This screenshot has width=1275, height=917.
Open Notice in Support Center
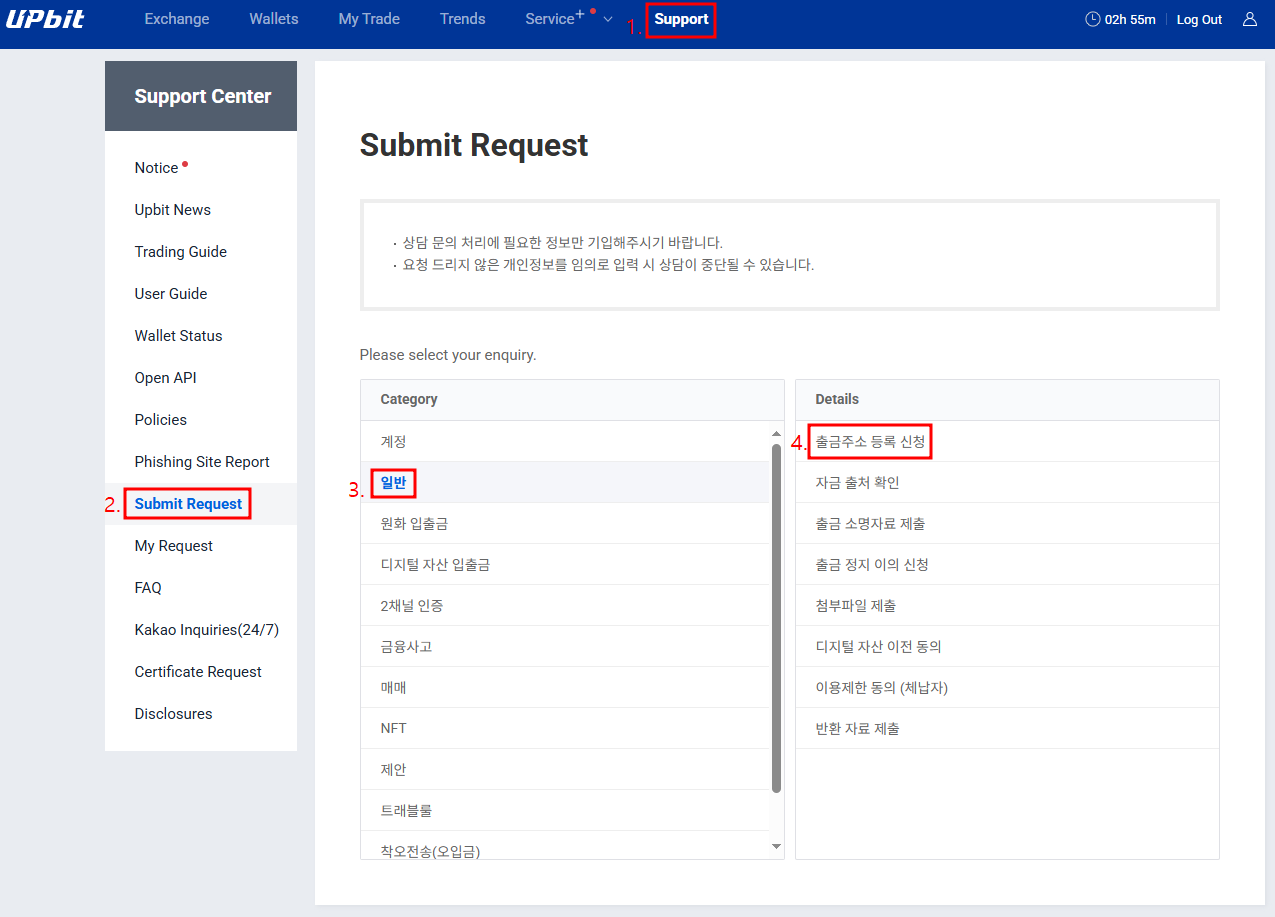click(x=155, y=167)
